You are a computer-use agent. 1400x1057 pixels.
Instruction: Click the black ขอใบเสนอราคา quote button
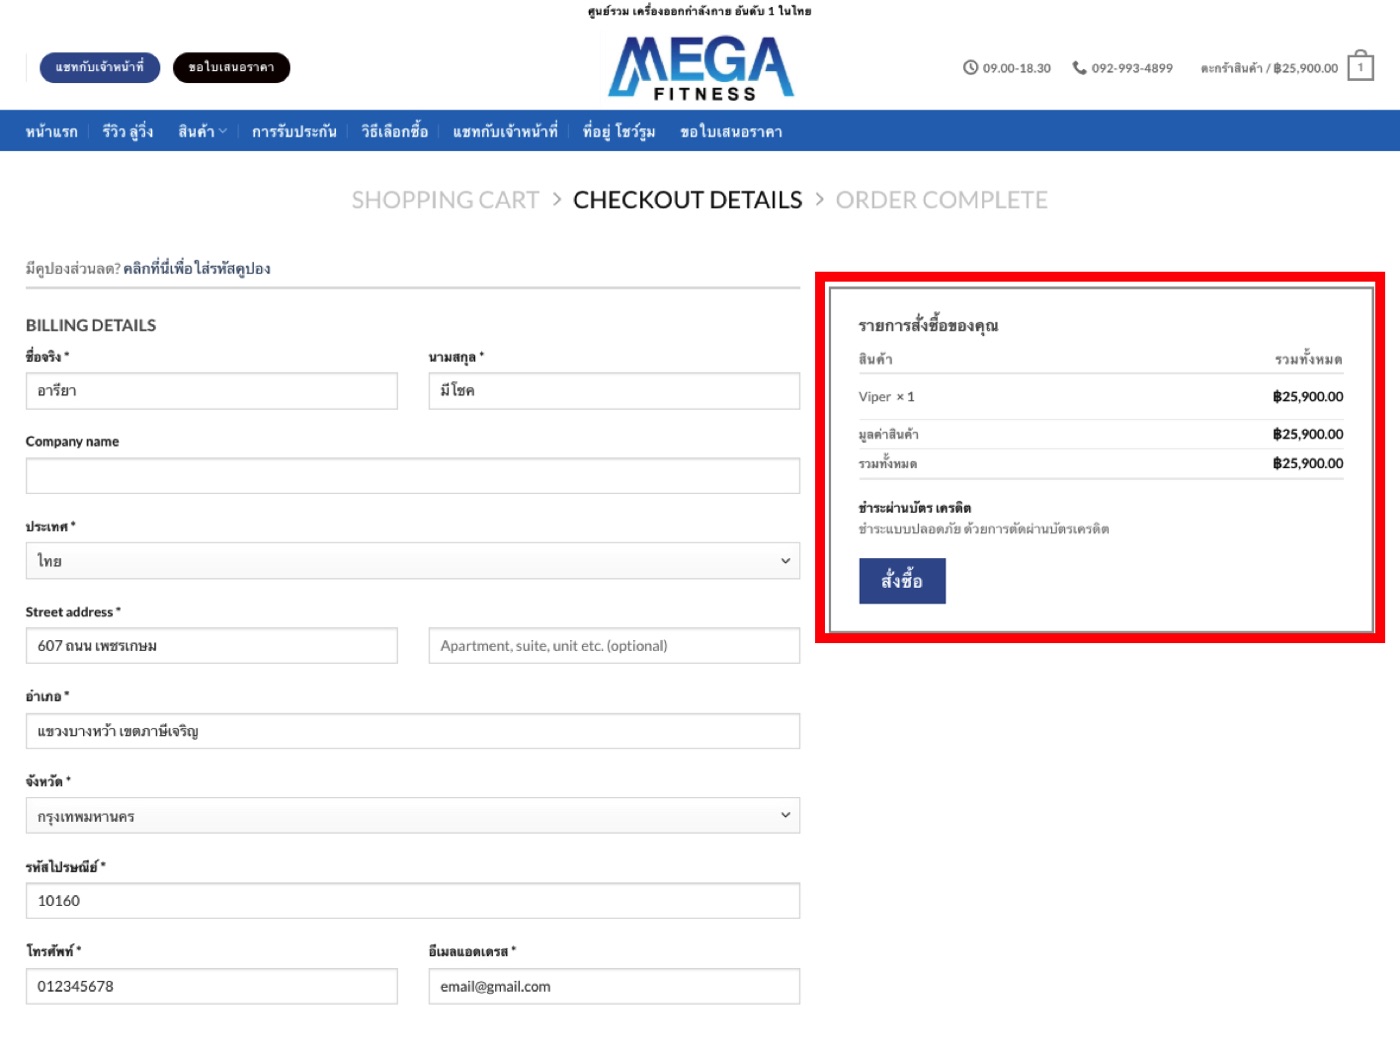point(231,67)
